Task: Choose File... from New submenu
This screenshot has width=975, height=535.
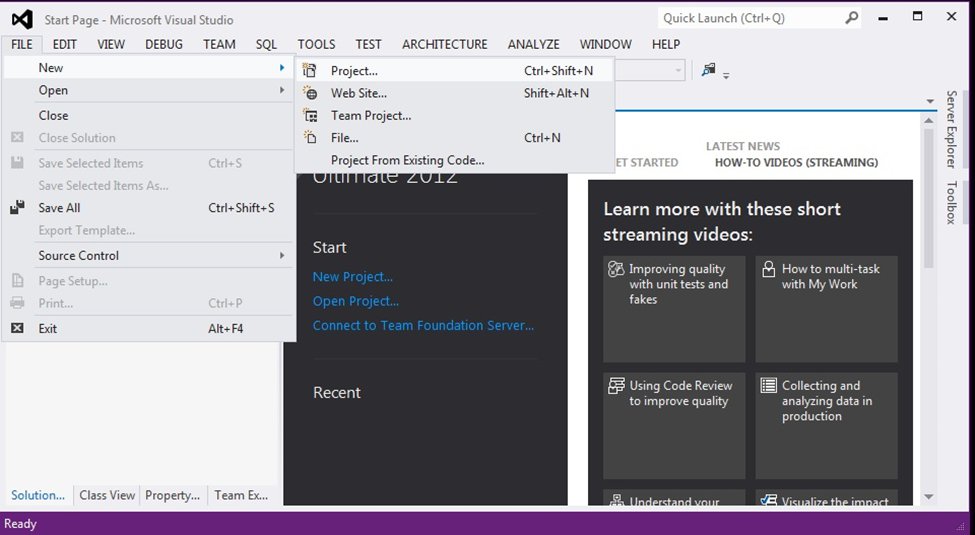Action: click(x=455, y=138)
